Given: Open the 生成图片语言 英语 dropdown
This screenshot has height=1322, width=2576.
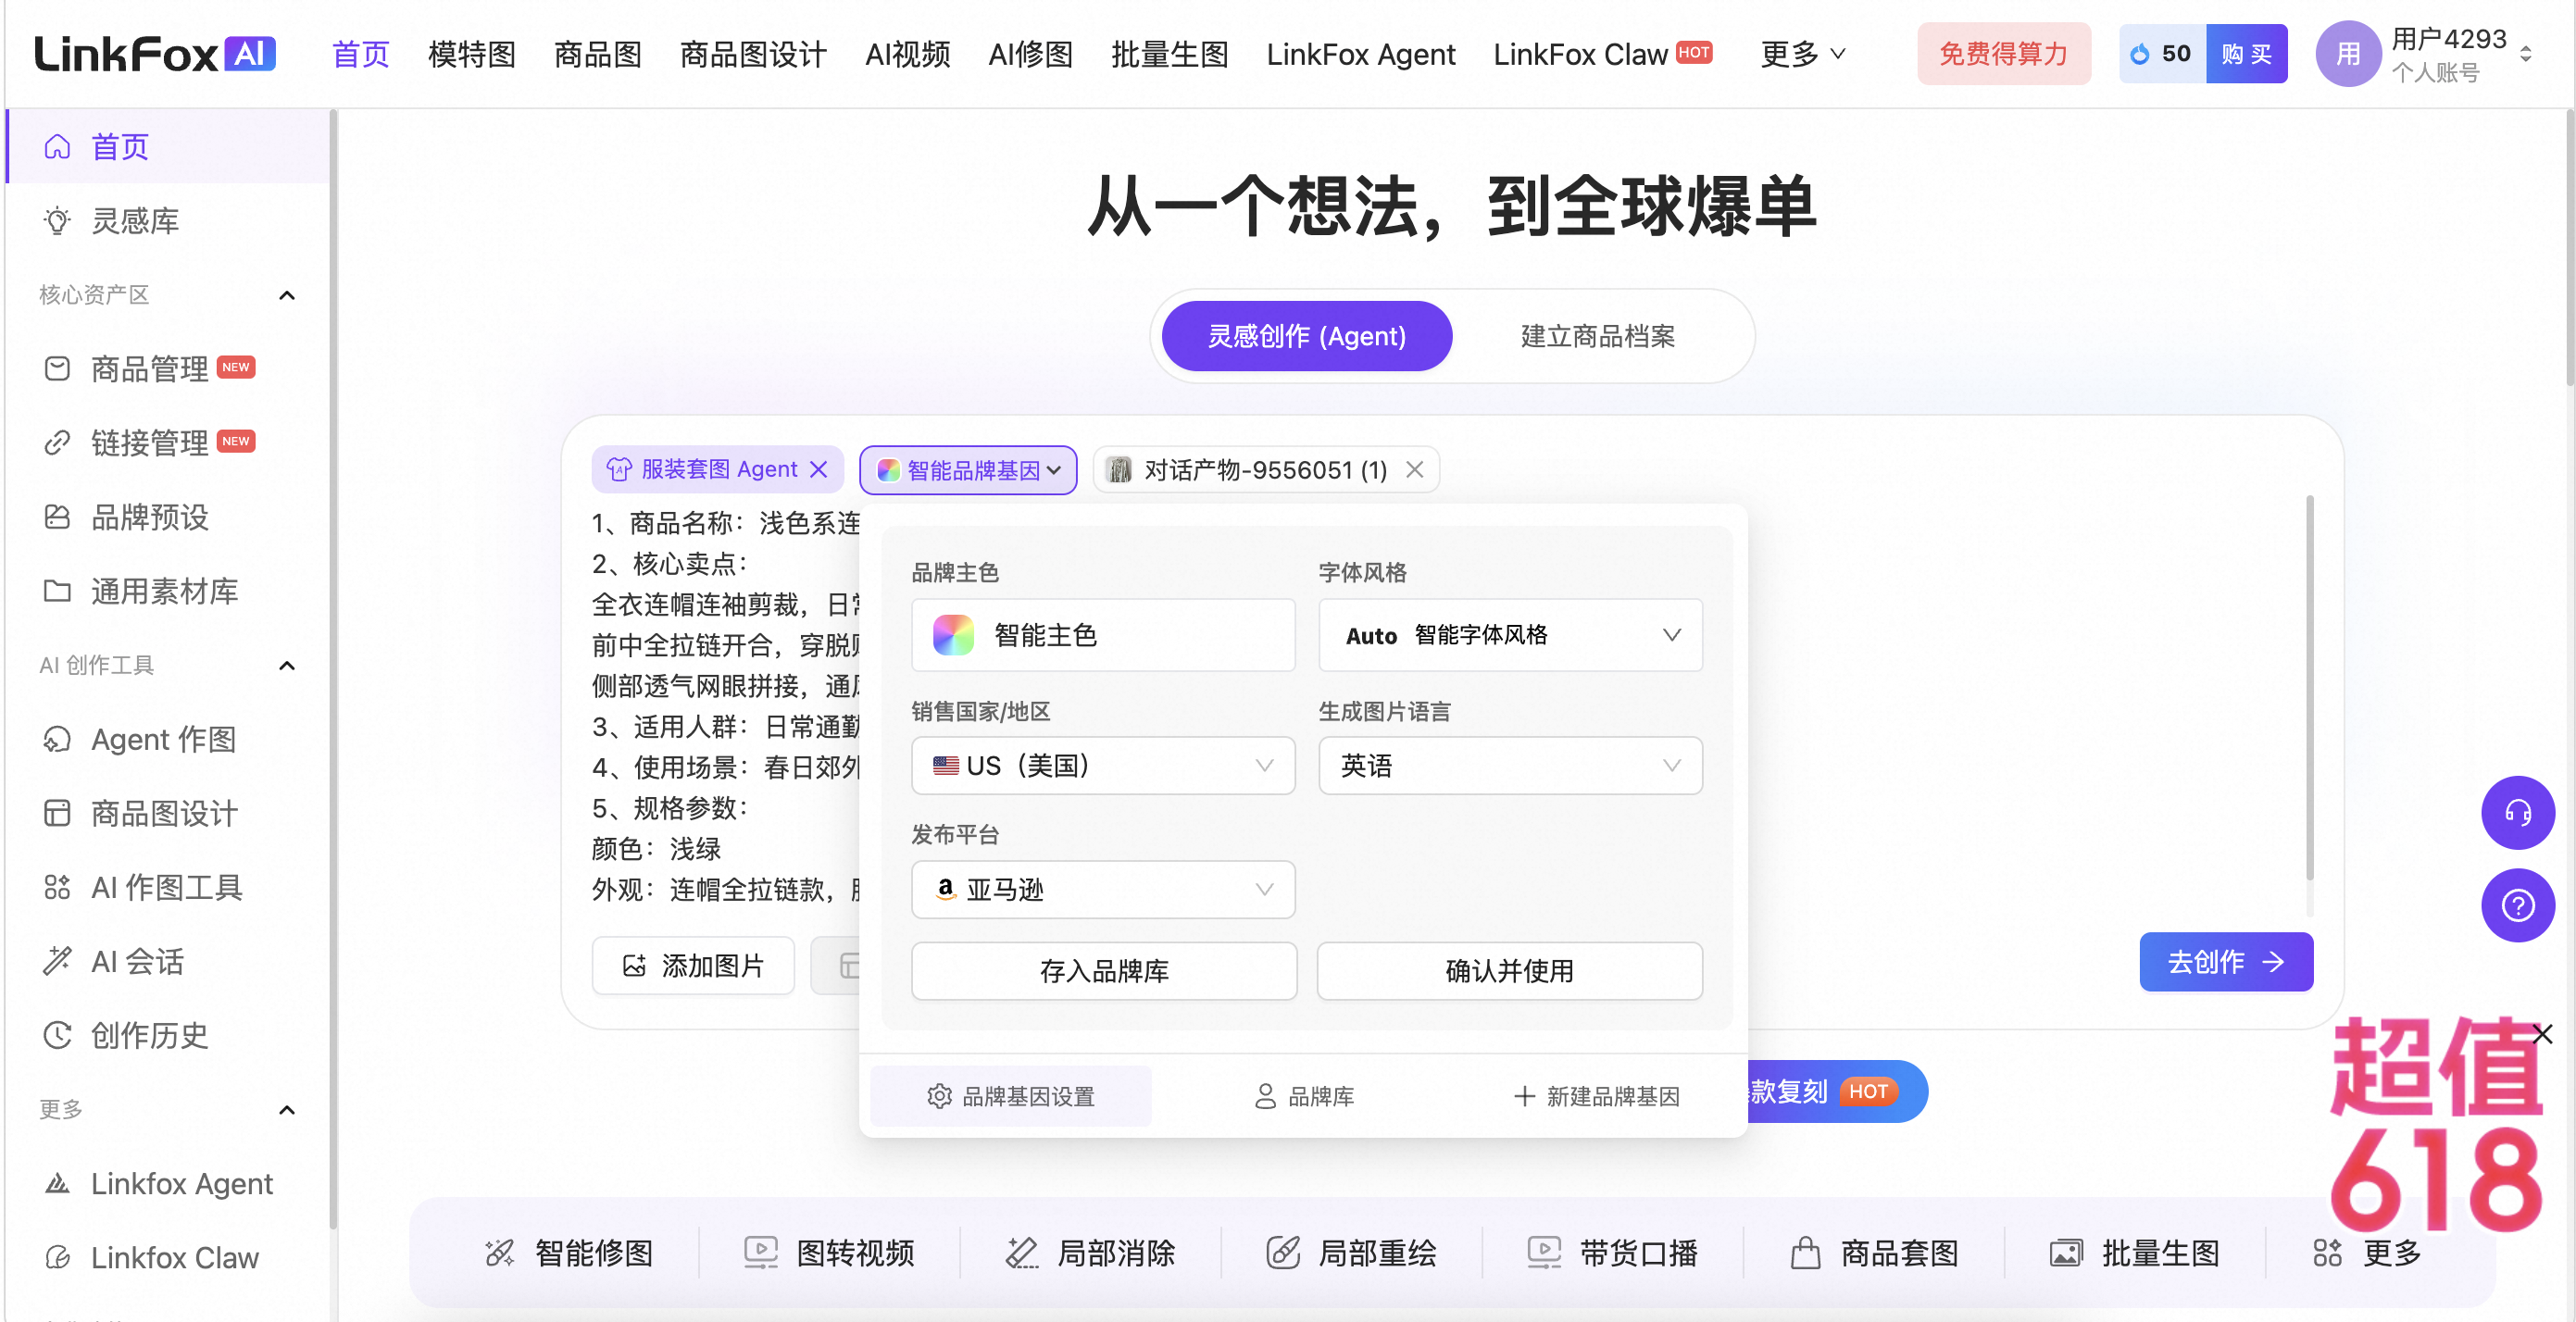Looking at the screenshot, I should (x=1510, y=766).
